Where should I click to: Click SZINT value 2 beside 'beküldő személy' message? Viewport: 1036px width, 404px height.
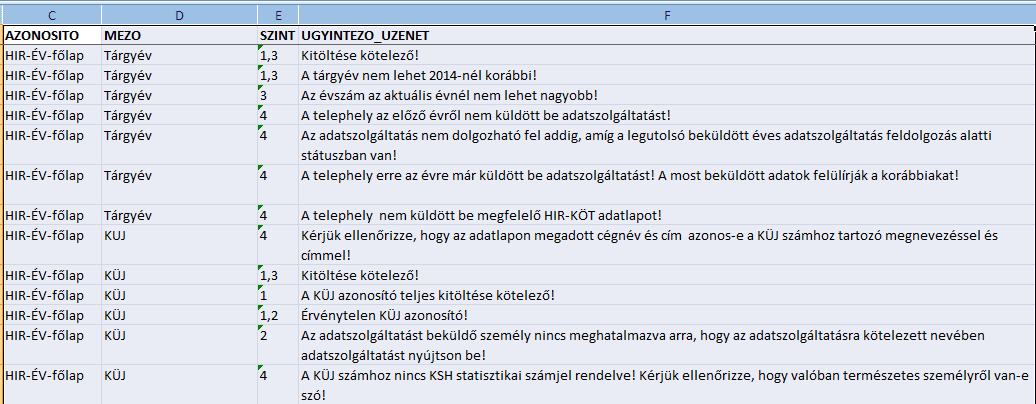[x=278, y=344]
